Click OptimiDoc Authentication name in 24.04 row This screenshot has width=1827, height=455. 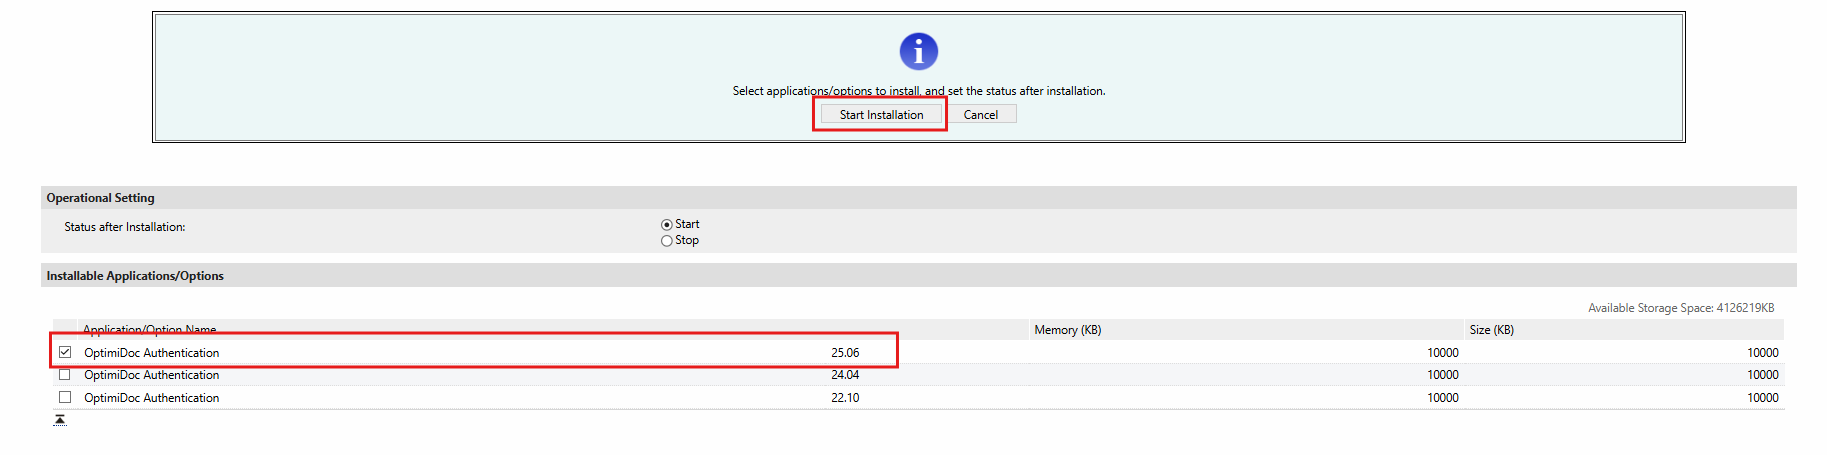152,375
